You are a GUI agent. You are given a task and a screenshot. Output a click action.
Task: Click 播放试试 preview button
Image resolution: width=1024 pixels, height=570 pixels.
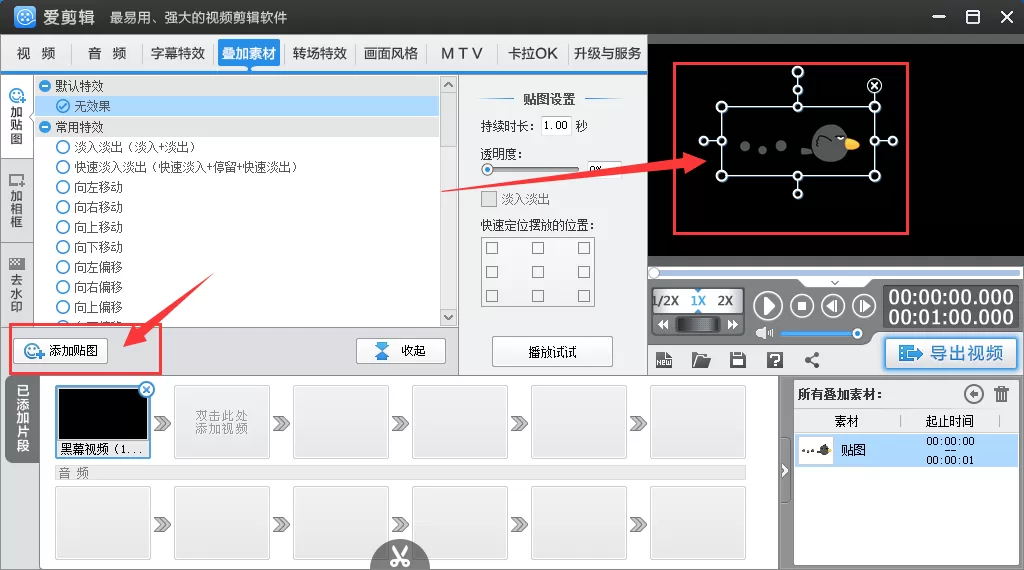(x=552, y=352)
